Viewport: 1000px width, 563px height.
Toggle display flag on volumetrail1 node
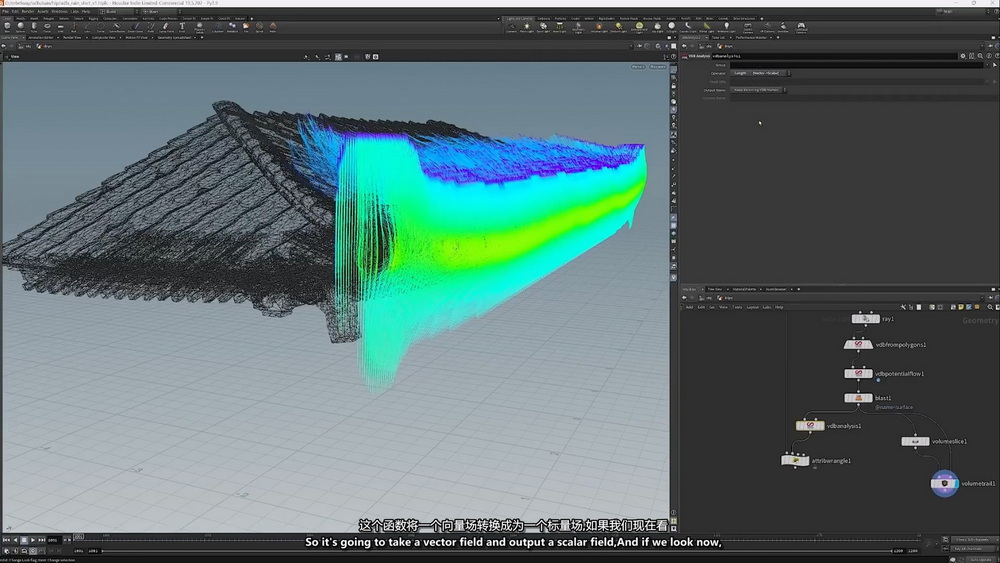(x=955, y=483)
